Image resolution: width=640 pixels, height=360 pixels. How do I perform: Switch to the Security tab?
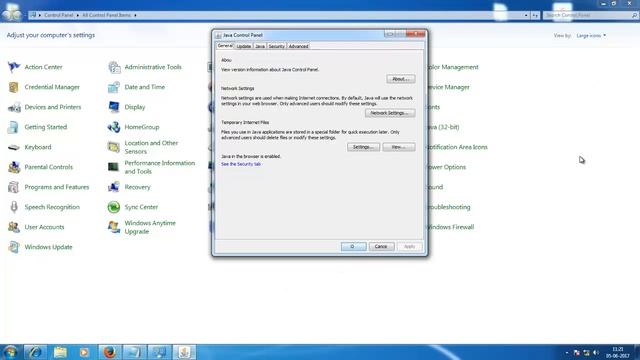276,46
